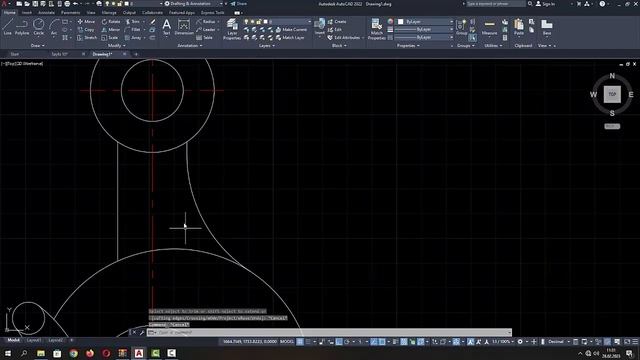Click AutoCAD icon in Windows taskbar
The width and height of the screenshot is (640, 360).
click(139, 353)
